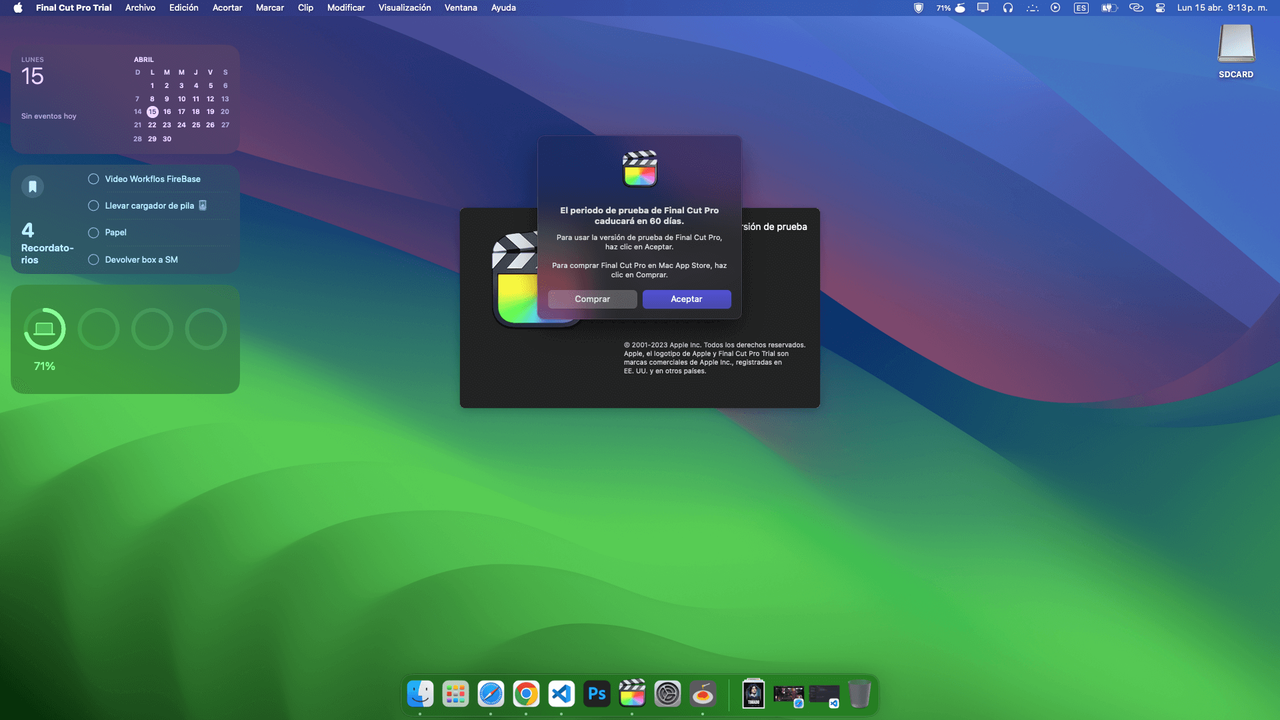Open the ES input source menu
This screenshot has height=720, width=1280.
click(x=1081, y=8)
